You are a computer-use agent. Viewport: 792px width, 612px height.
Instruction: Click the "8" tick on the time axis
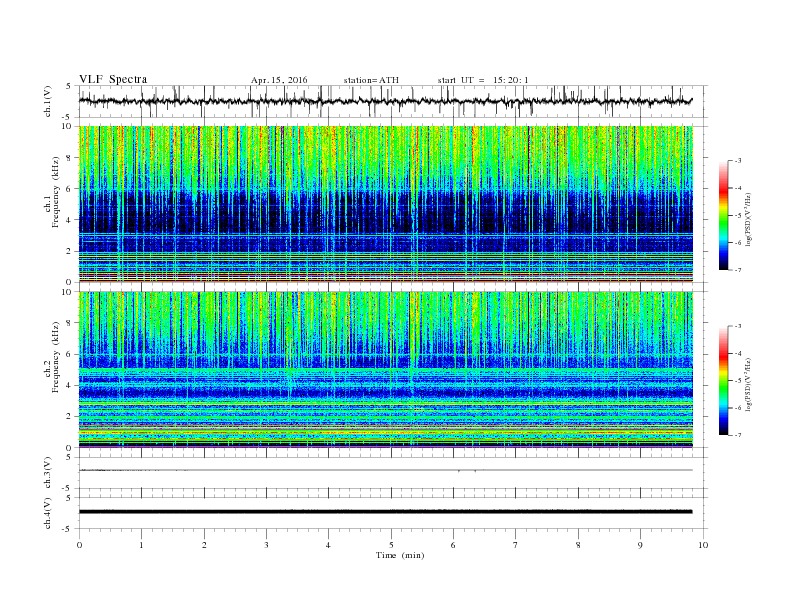click(x=578, y=545)
